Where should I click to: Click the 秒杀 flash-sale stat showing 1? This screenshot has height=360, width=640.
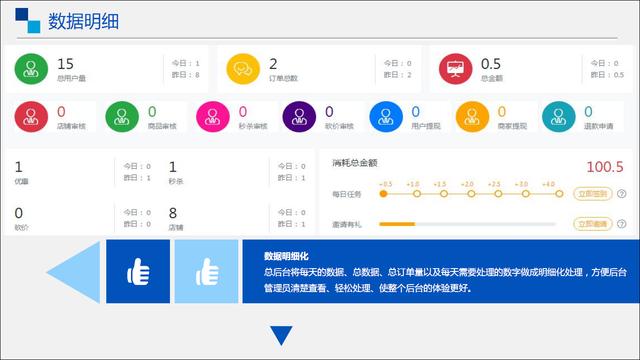[176, 172]
